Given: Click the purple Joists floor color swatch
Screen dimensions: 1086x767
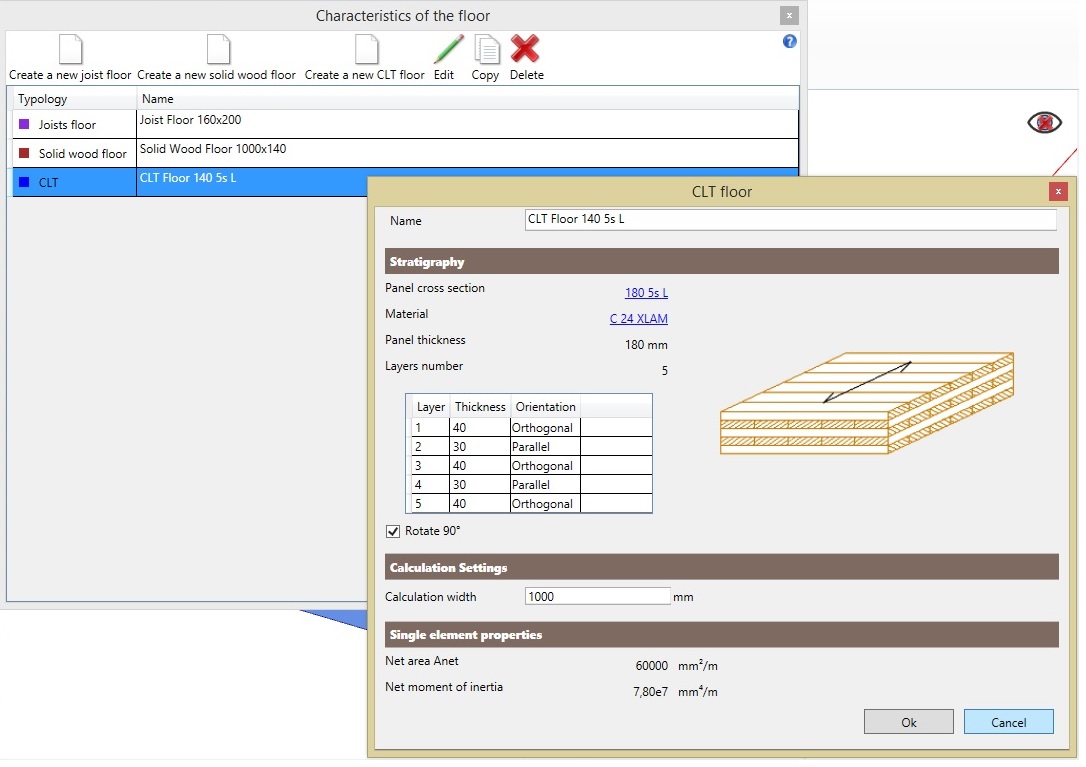Looking at the screenshot, I should [24, 124].
